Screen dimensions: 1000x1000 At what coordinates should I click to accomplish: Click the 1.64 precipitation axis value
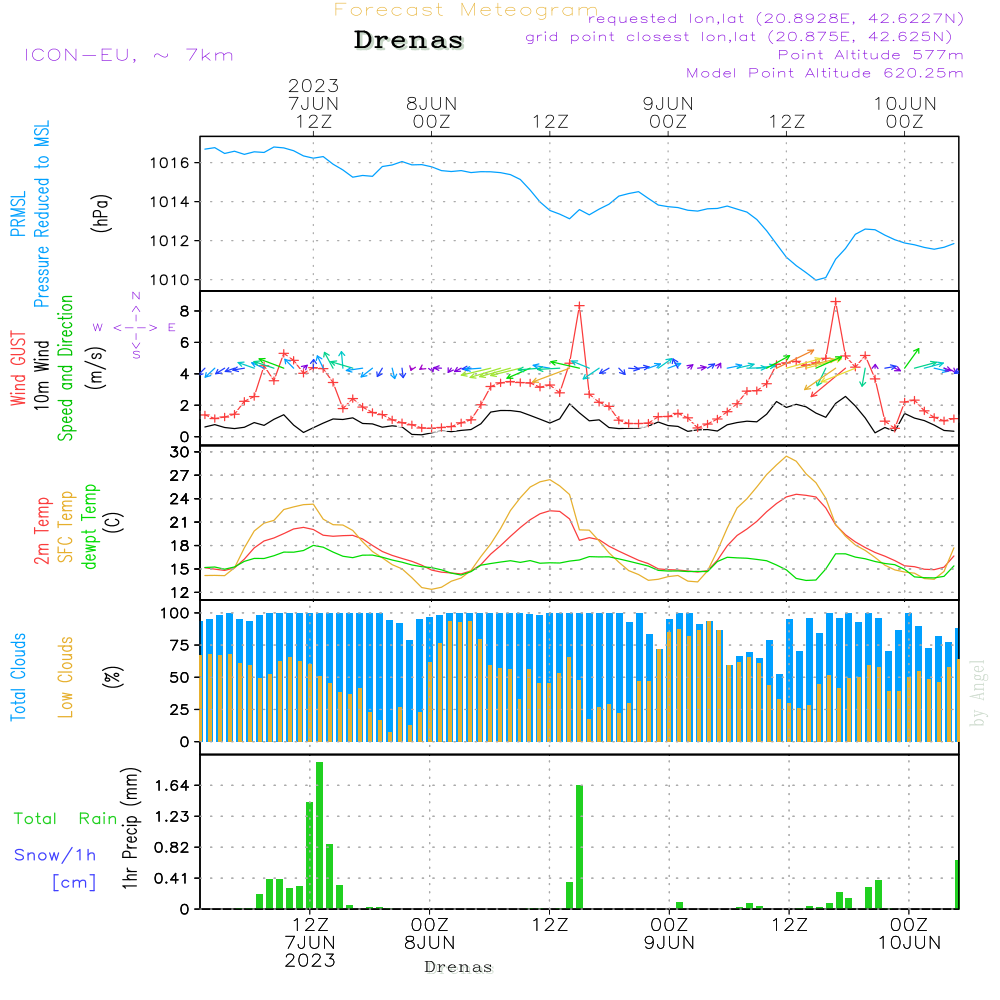coord(172,785)
